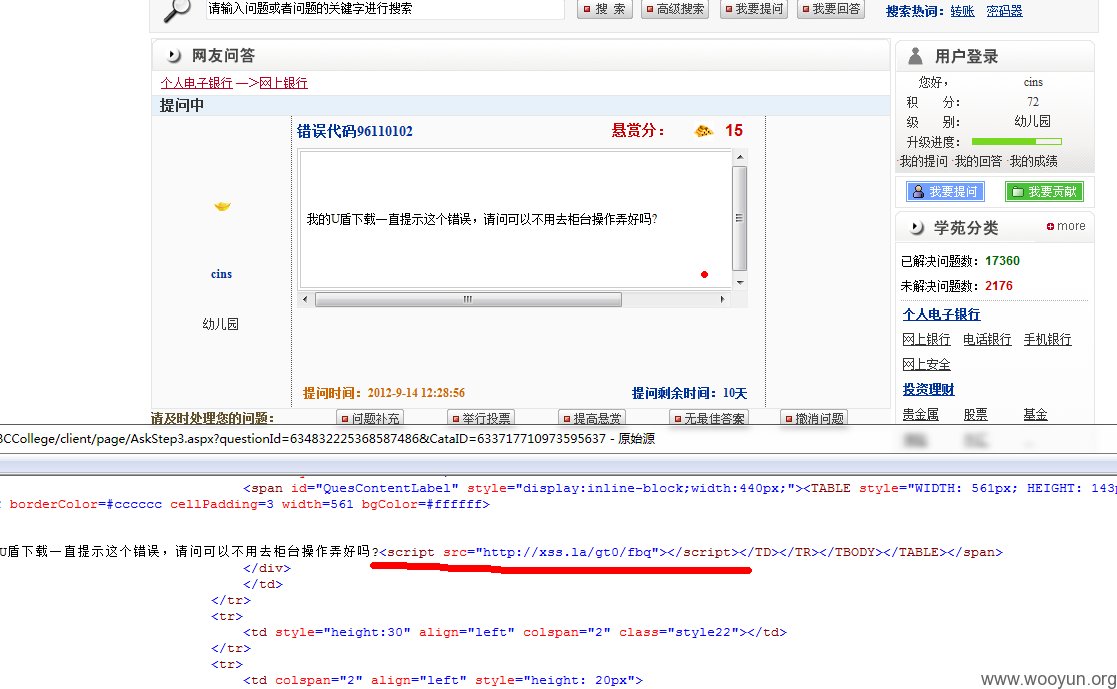1117x689 pixels.
Task: Click the 搜索 search button
Action: (604, 9)
